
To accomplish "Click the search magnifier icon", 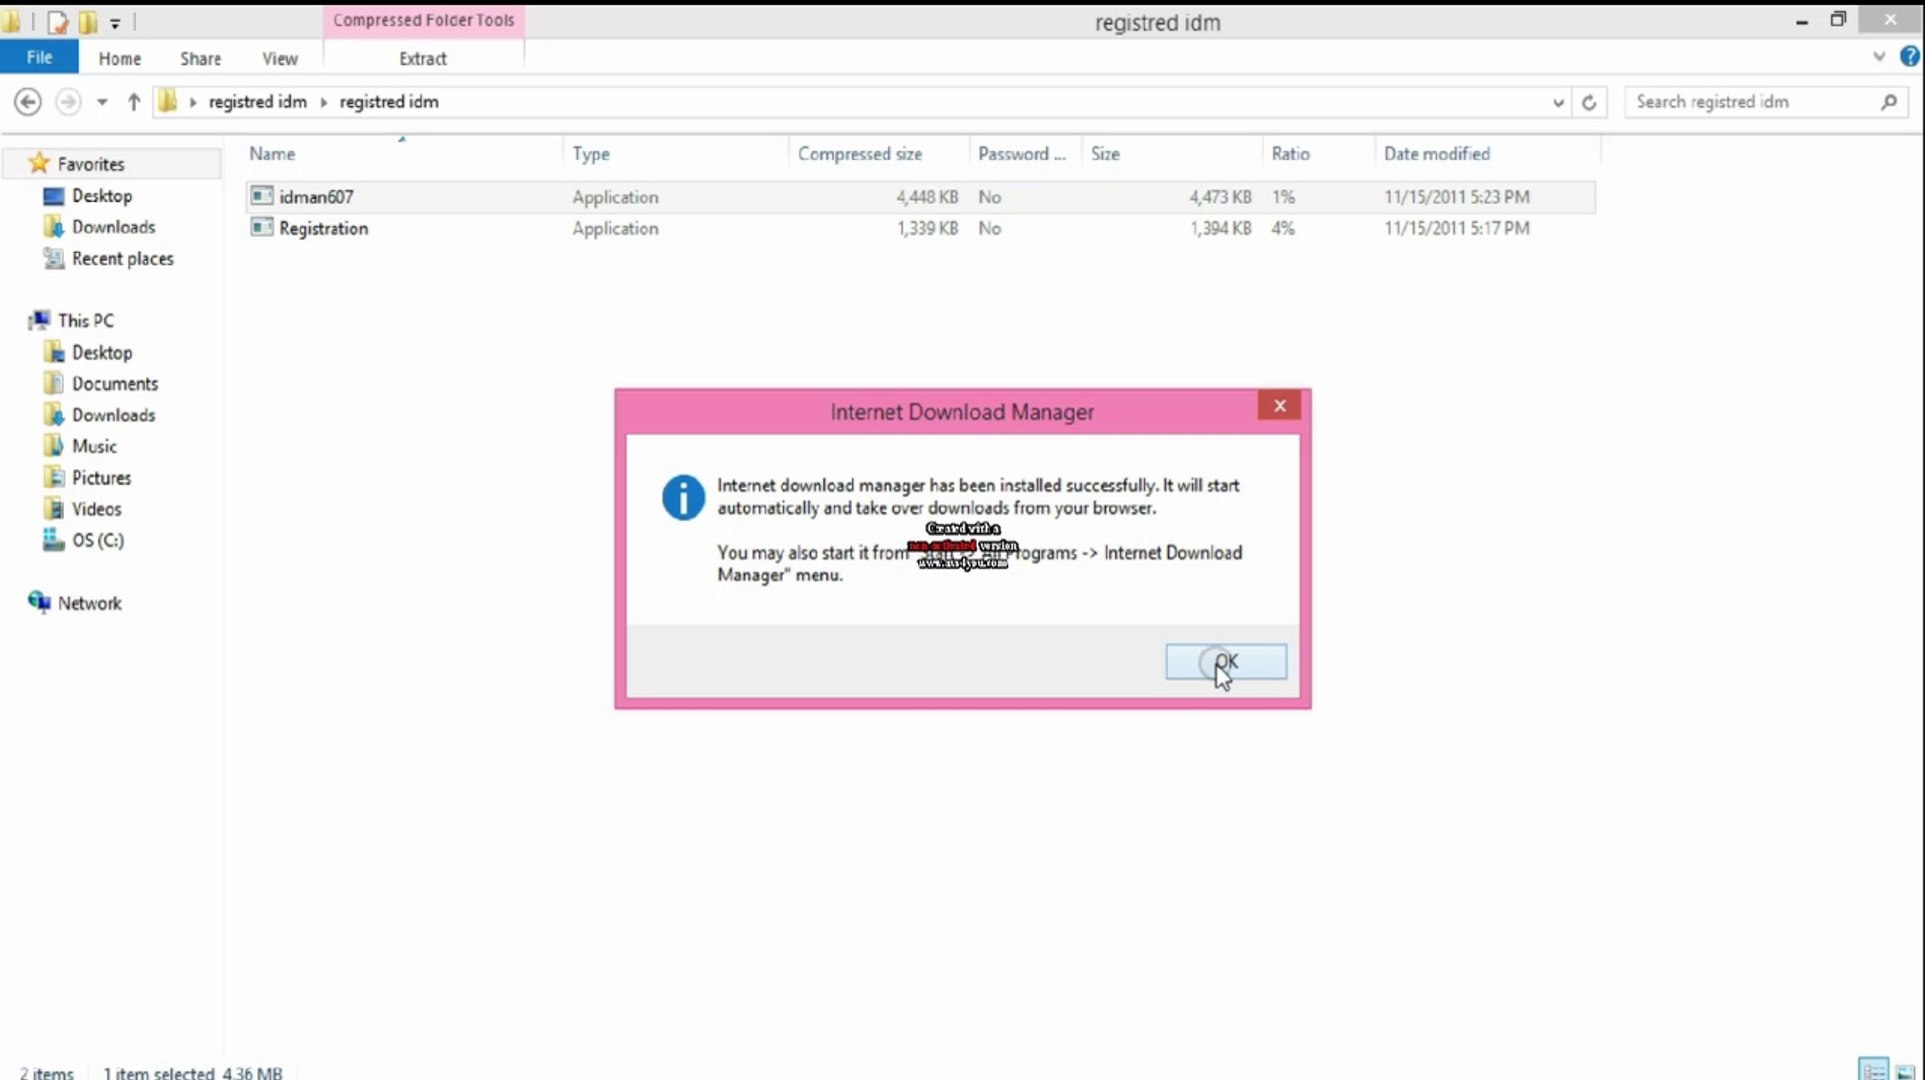I will click(1889, 102).
